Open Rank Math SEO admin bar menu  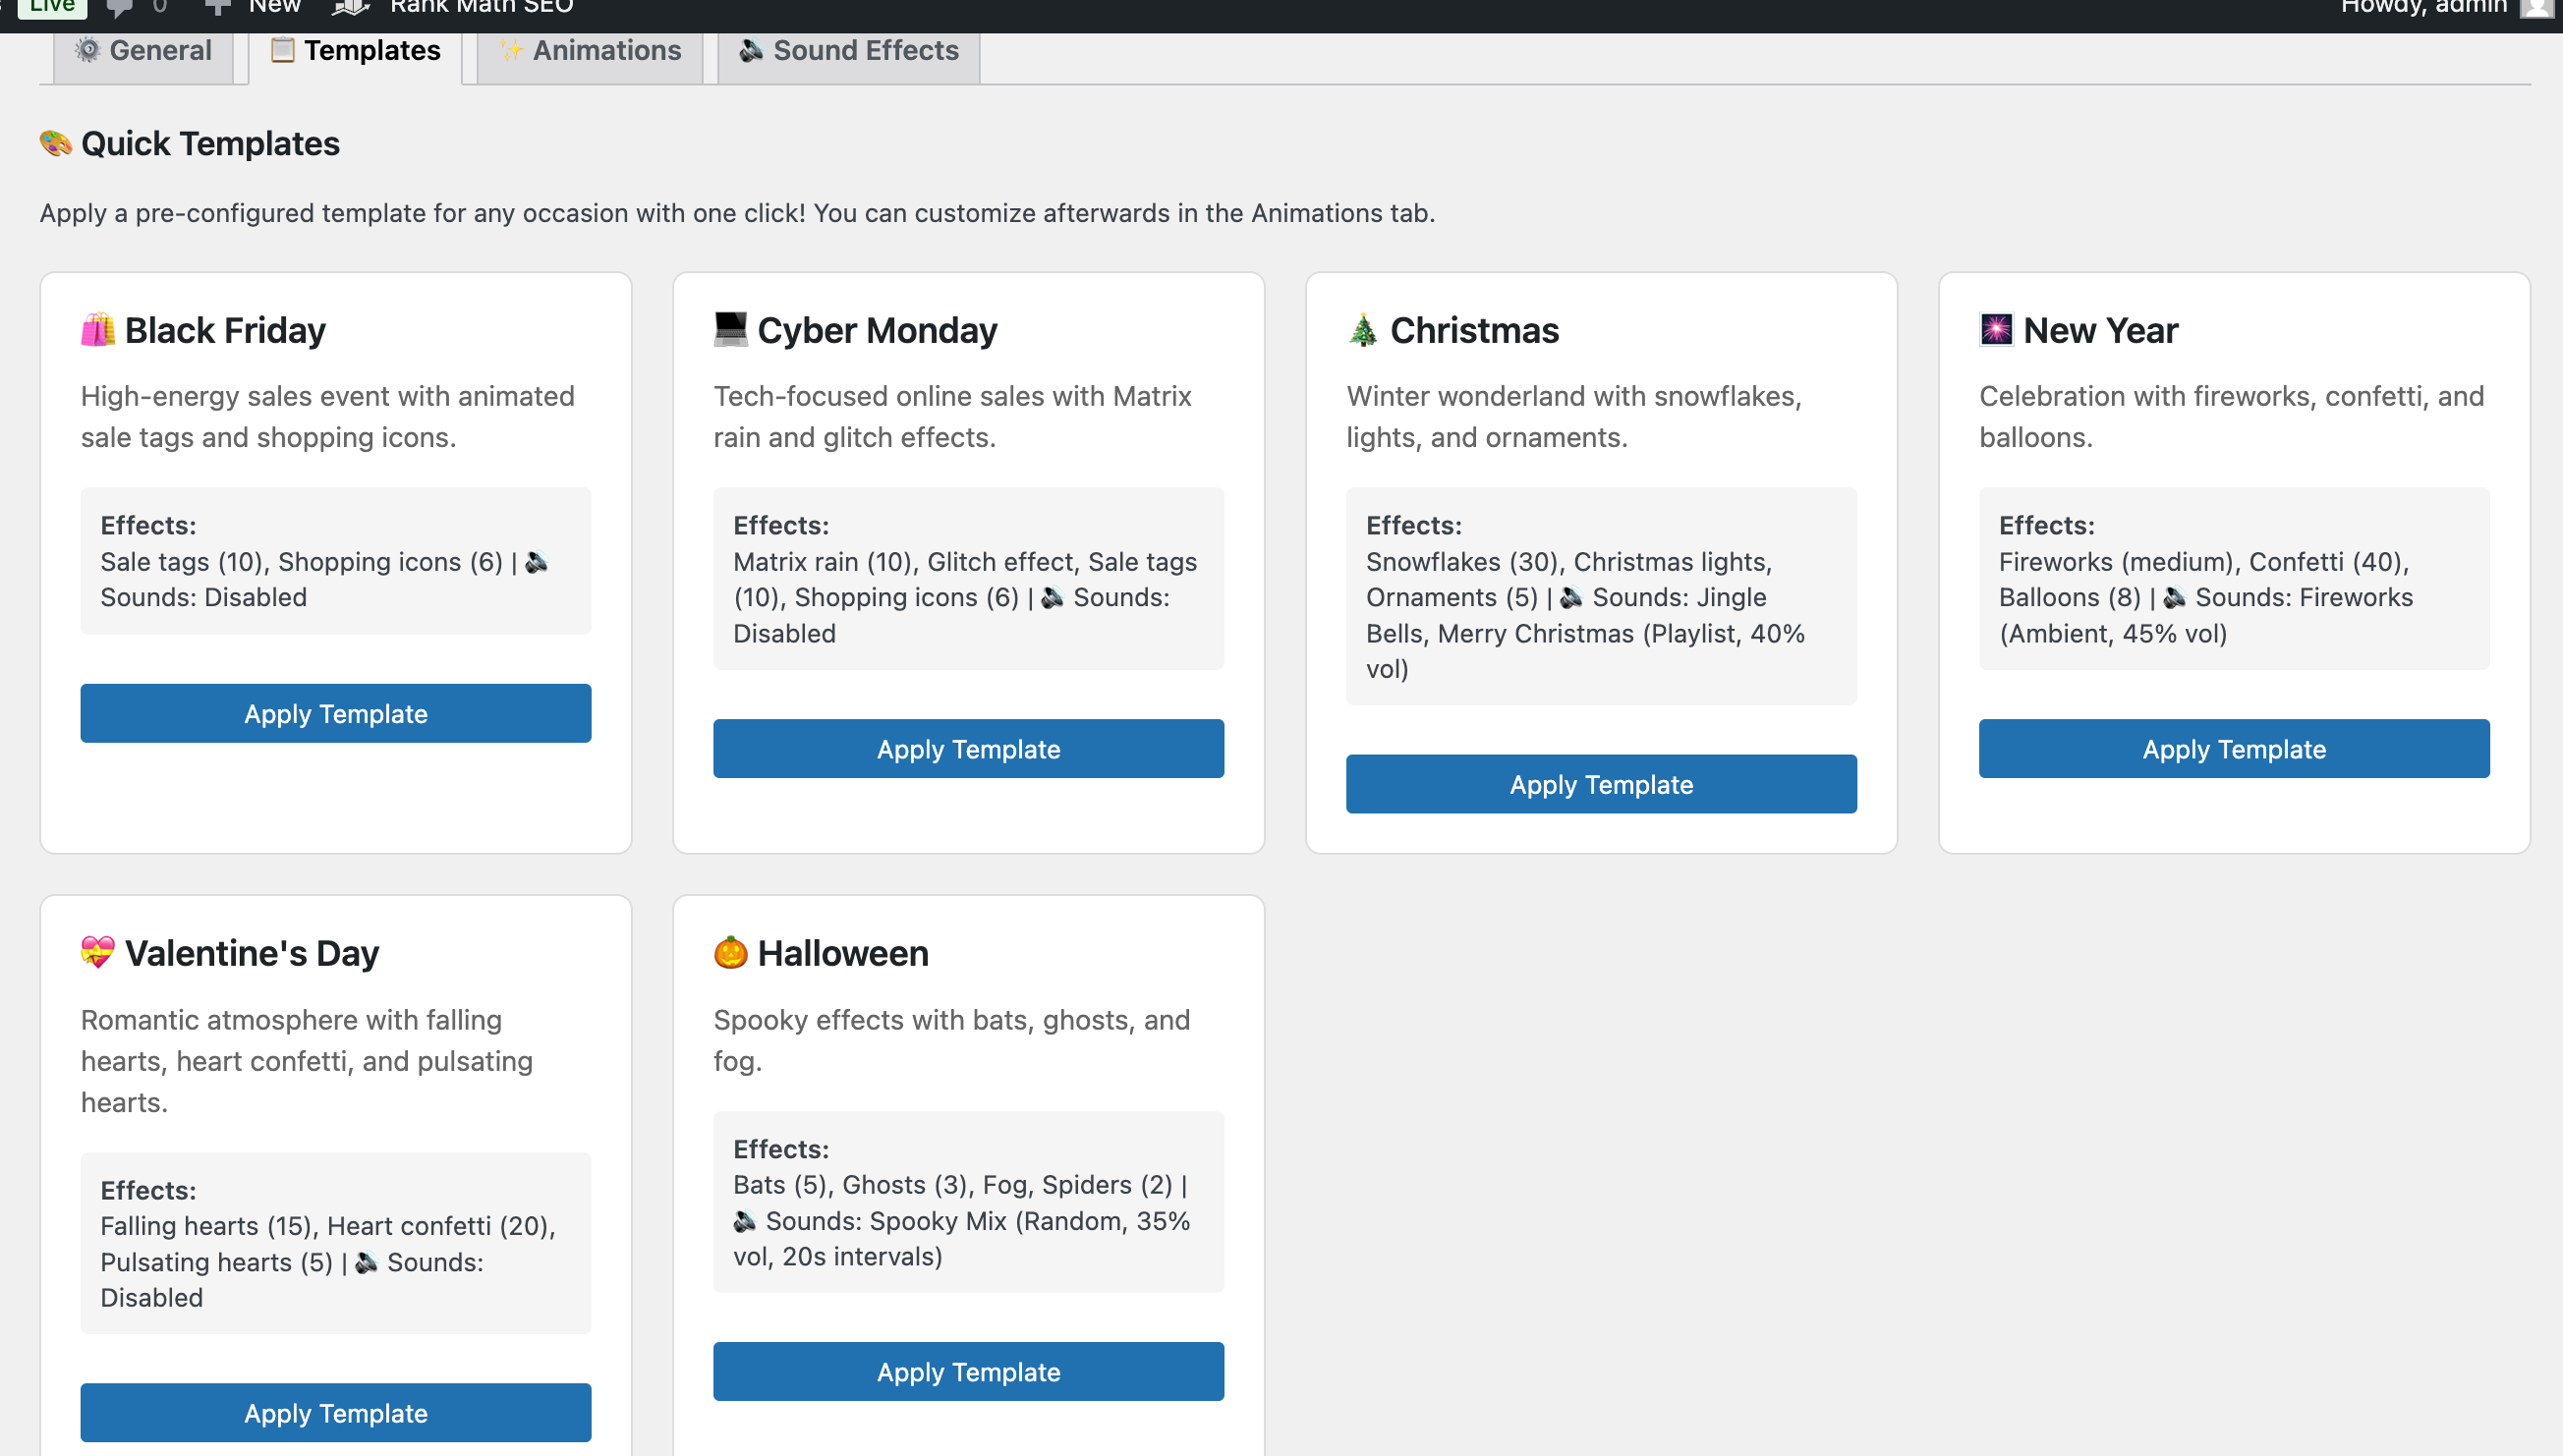click(x=480, y=8)
